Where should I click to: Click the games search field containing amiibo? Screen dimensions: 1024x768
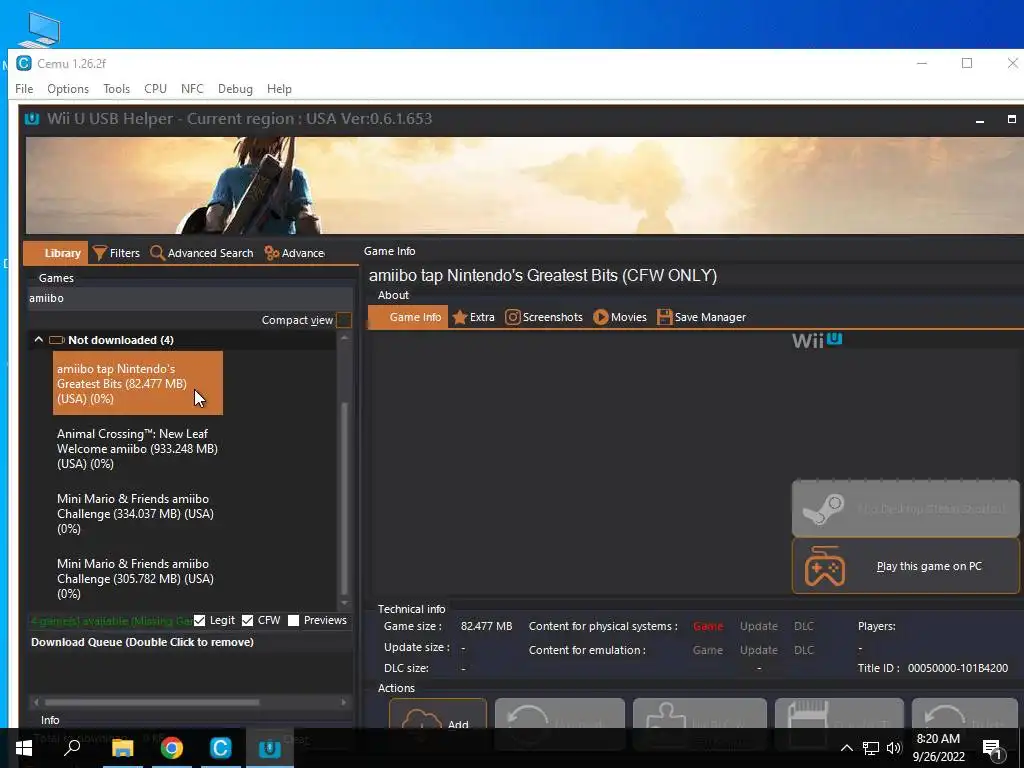[x=190, y=298]
